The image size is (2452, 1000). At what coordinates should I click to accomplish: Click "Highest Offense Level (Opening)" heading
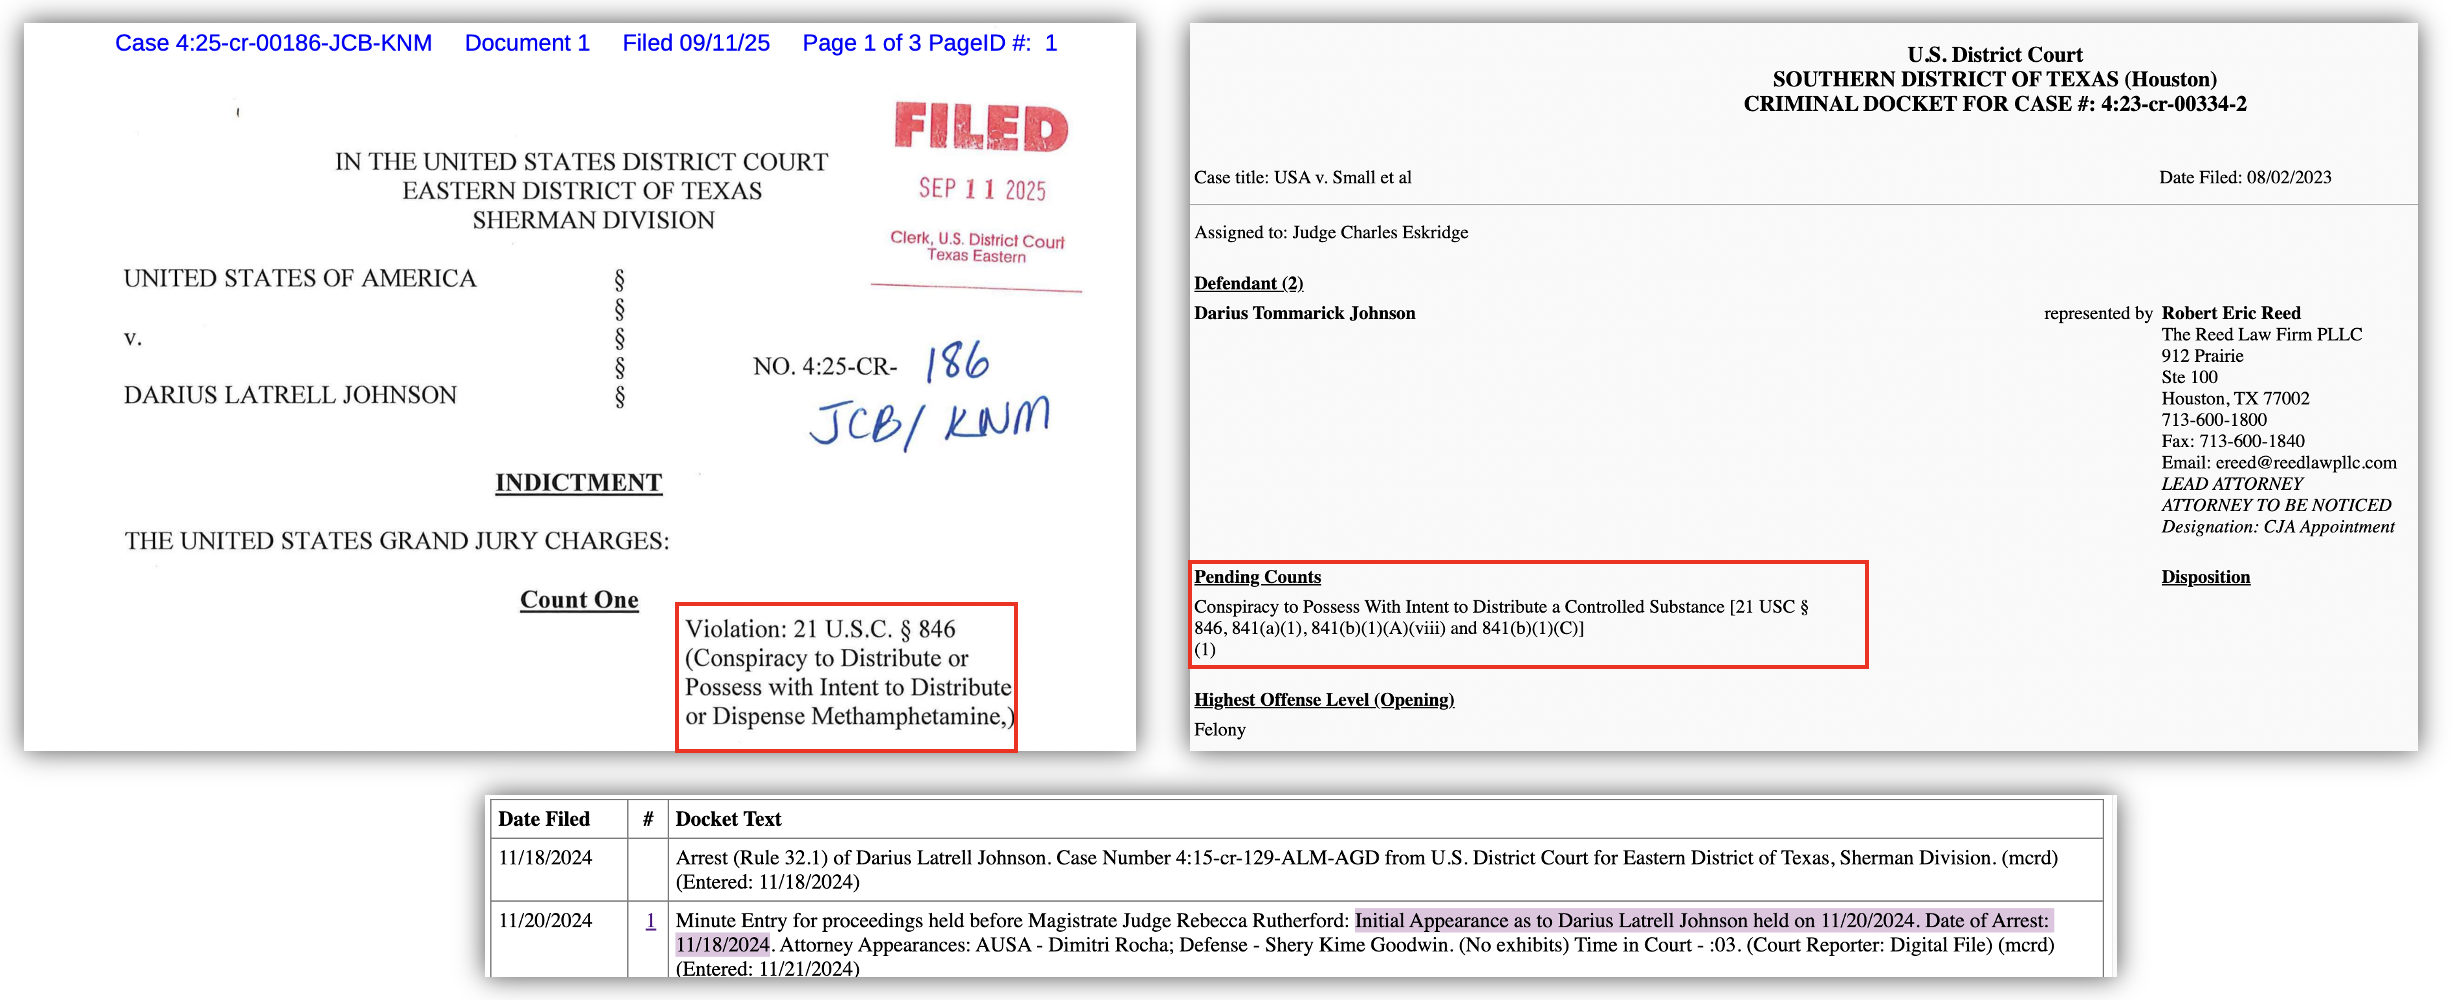(1323, 700)
